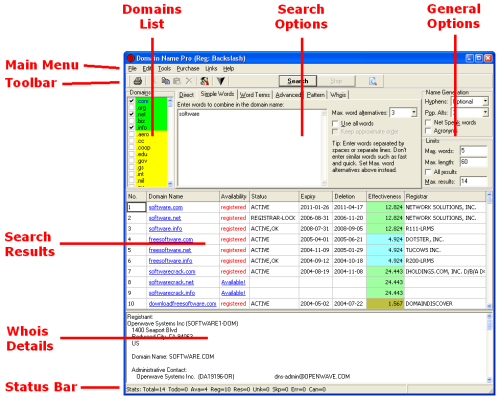Open the software.info link
The width and height of the screenshot is (500, 399).
pos(165,229)
